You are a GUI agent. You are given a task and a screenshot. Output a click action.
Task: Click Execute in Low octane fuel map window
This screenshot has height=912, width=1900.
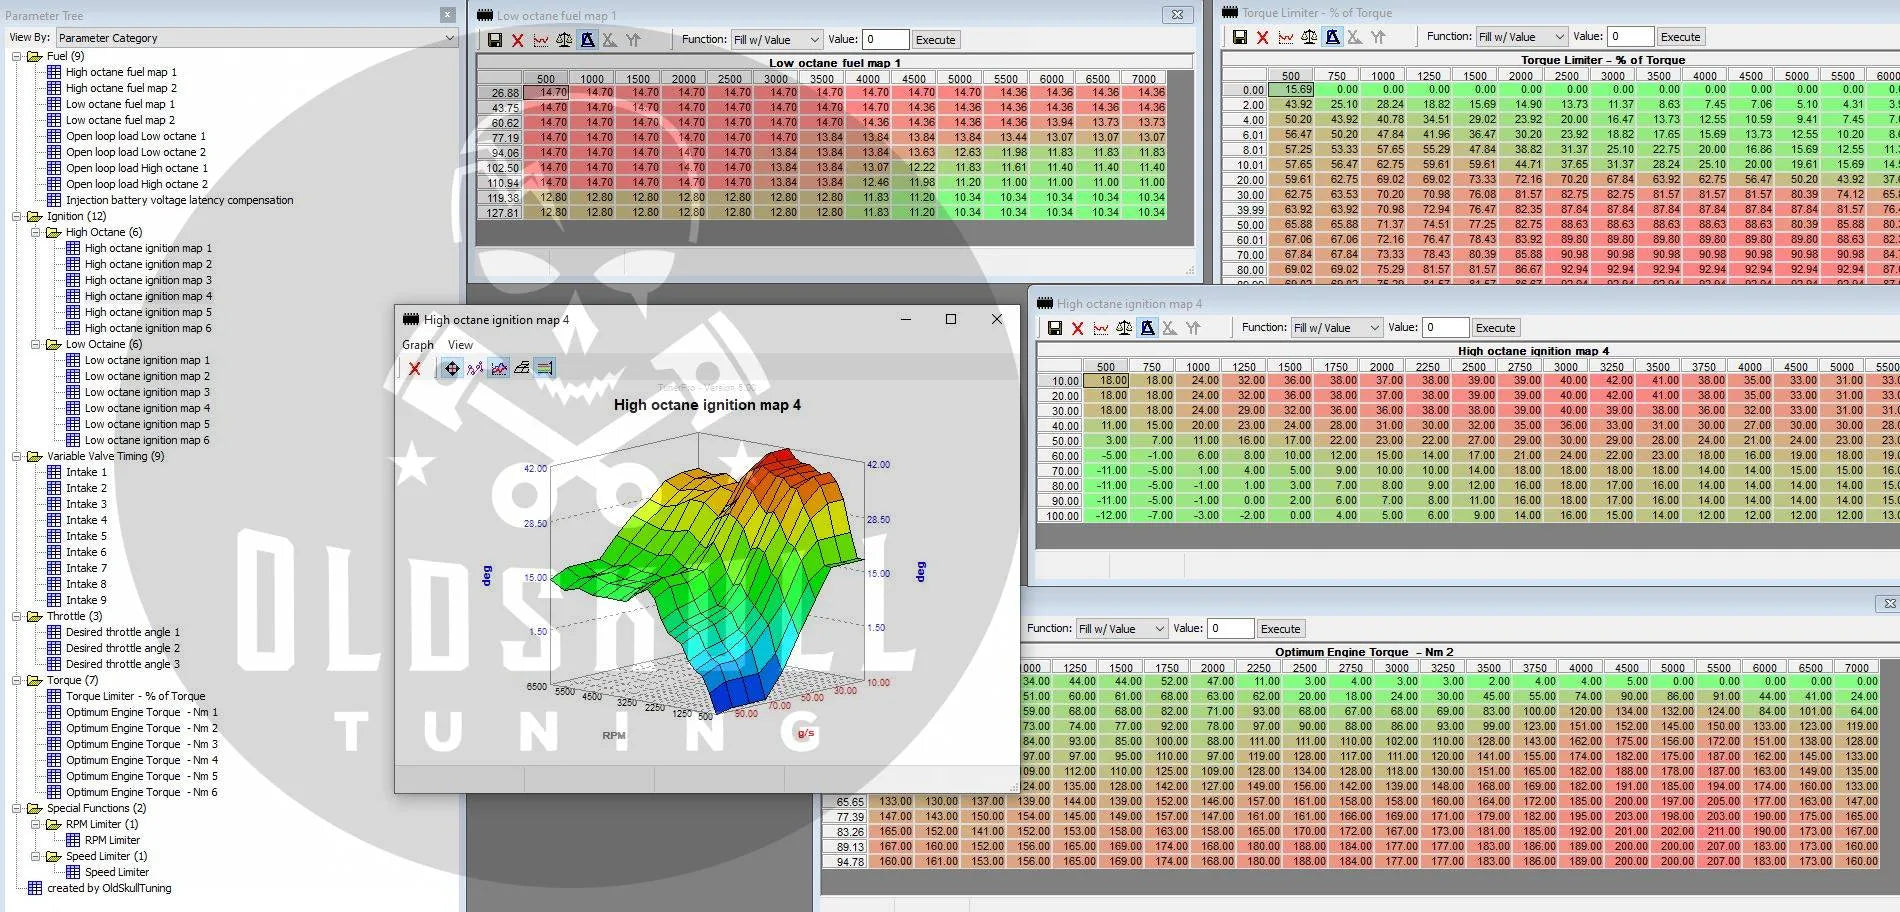point(935,40)
